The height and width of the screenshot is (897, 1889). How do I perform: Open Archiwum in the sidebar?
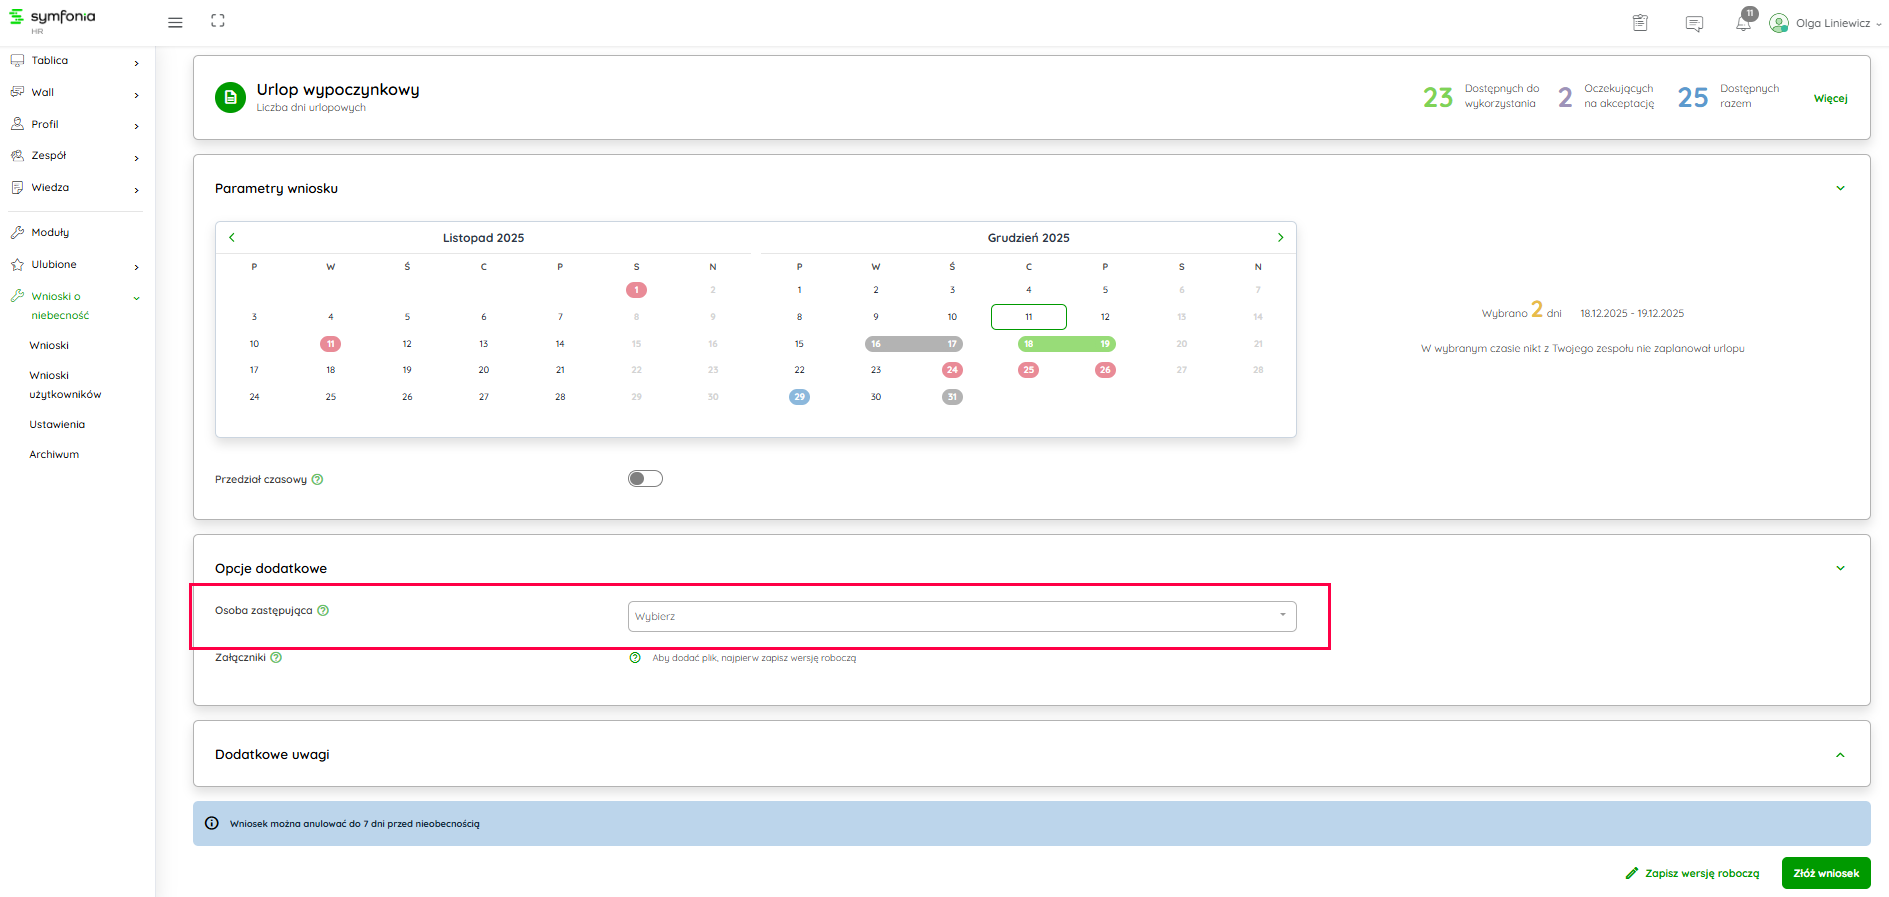click(x=54, y=455)
